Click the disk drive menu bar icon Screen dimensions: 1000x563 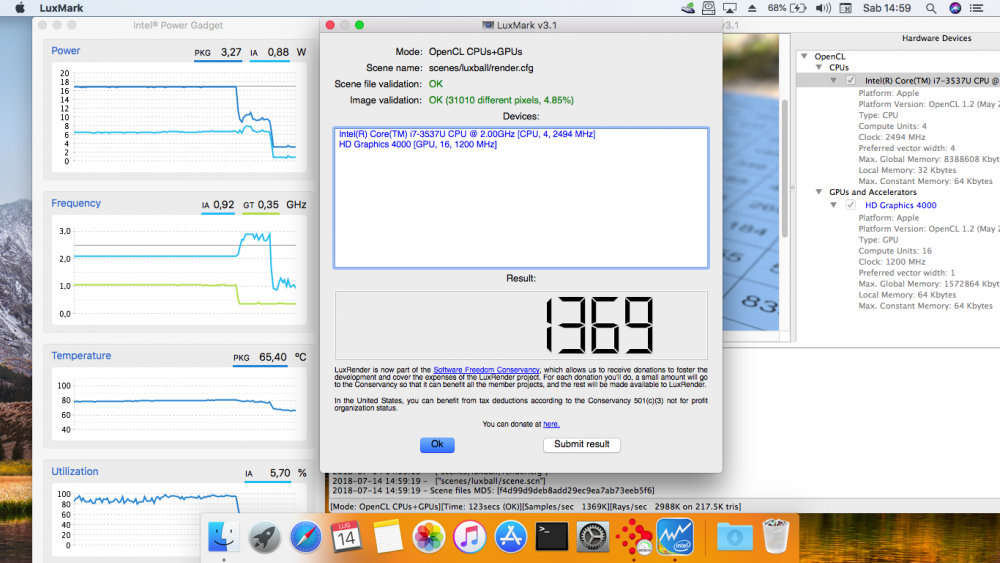point(709,8)
